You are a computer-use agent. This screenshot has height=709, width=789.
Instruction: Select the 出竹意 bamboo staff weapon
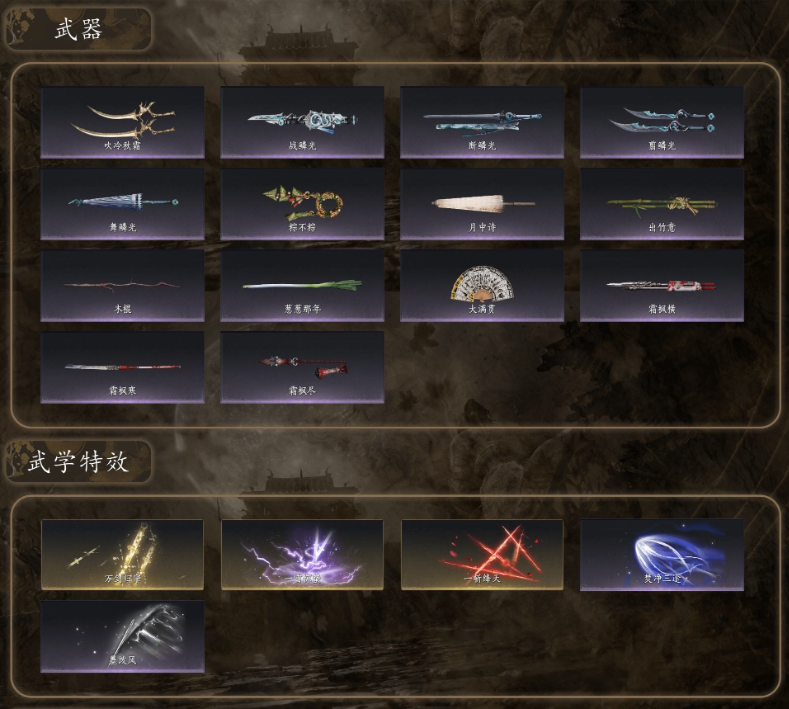click(662, 204)
